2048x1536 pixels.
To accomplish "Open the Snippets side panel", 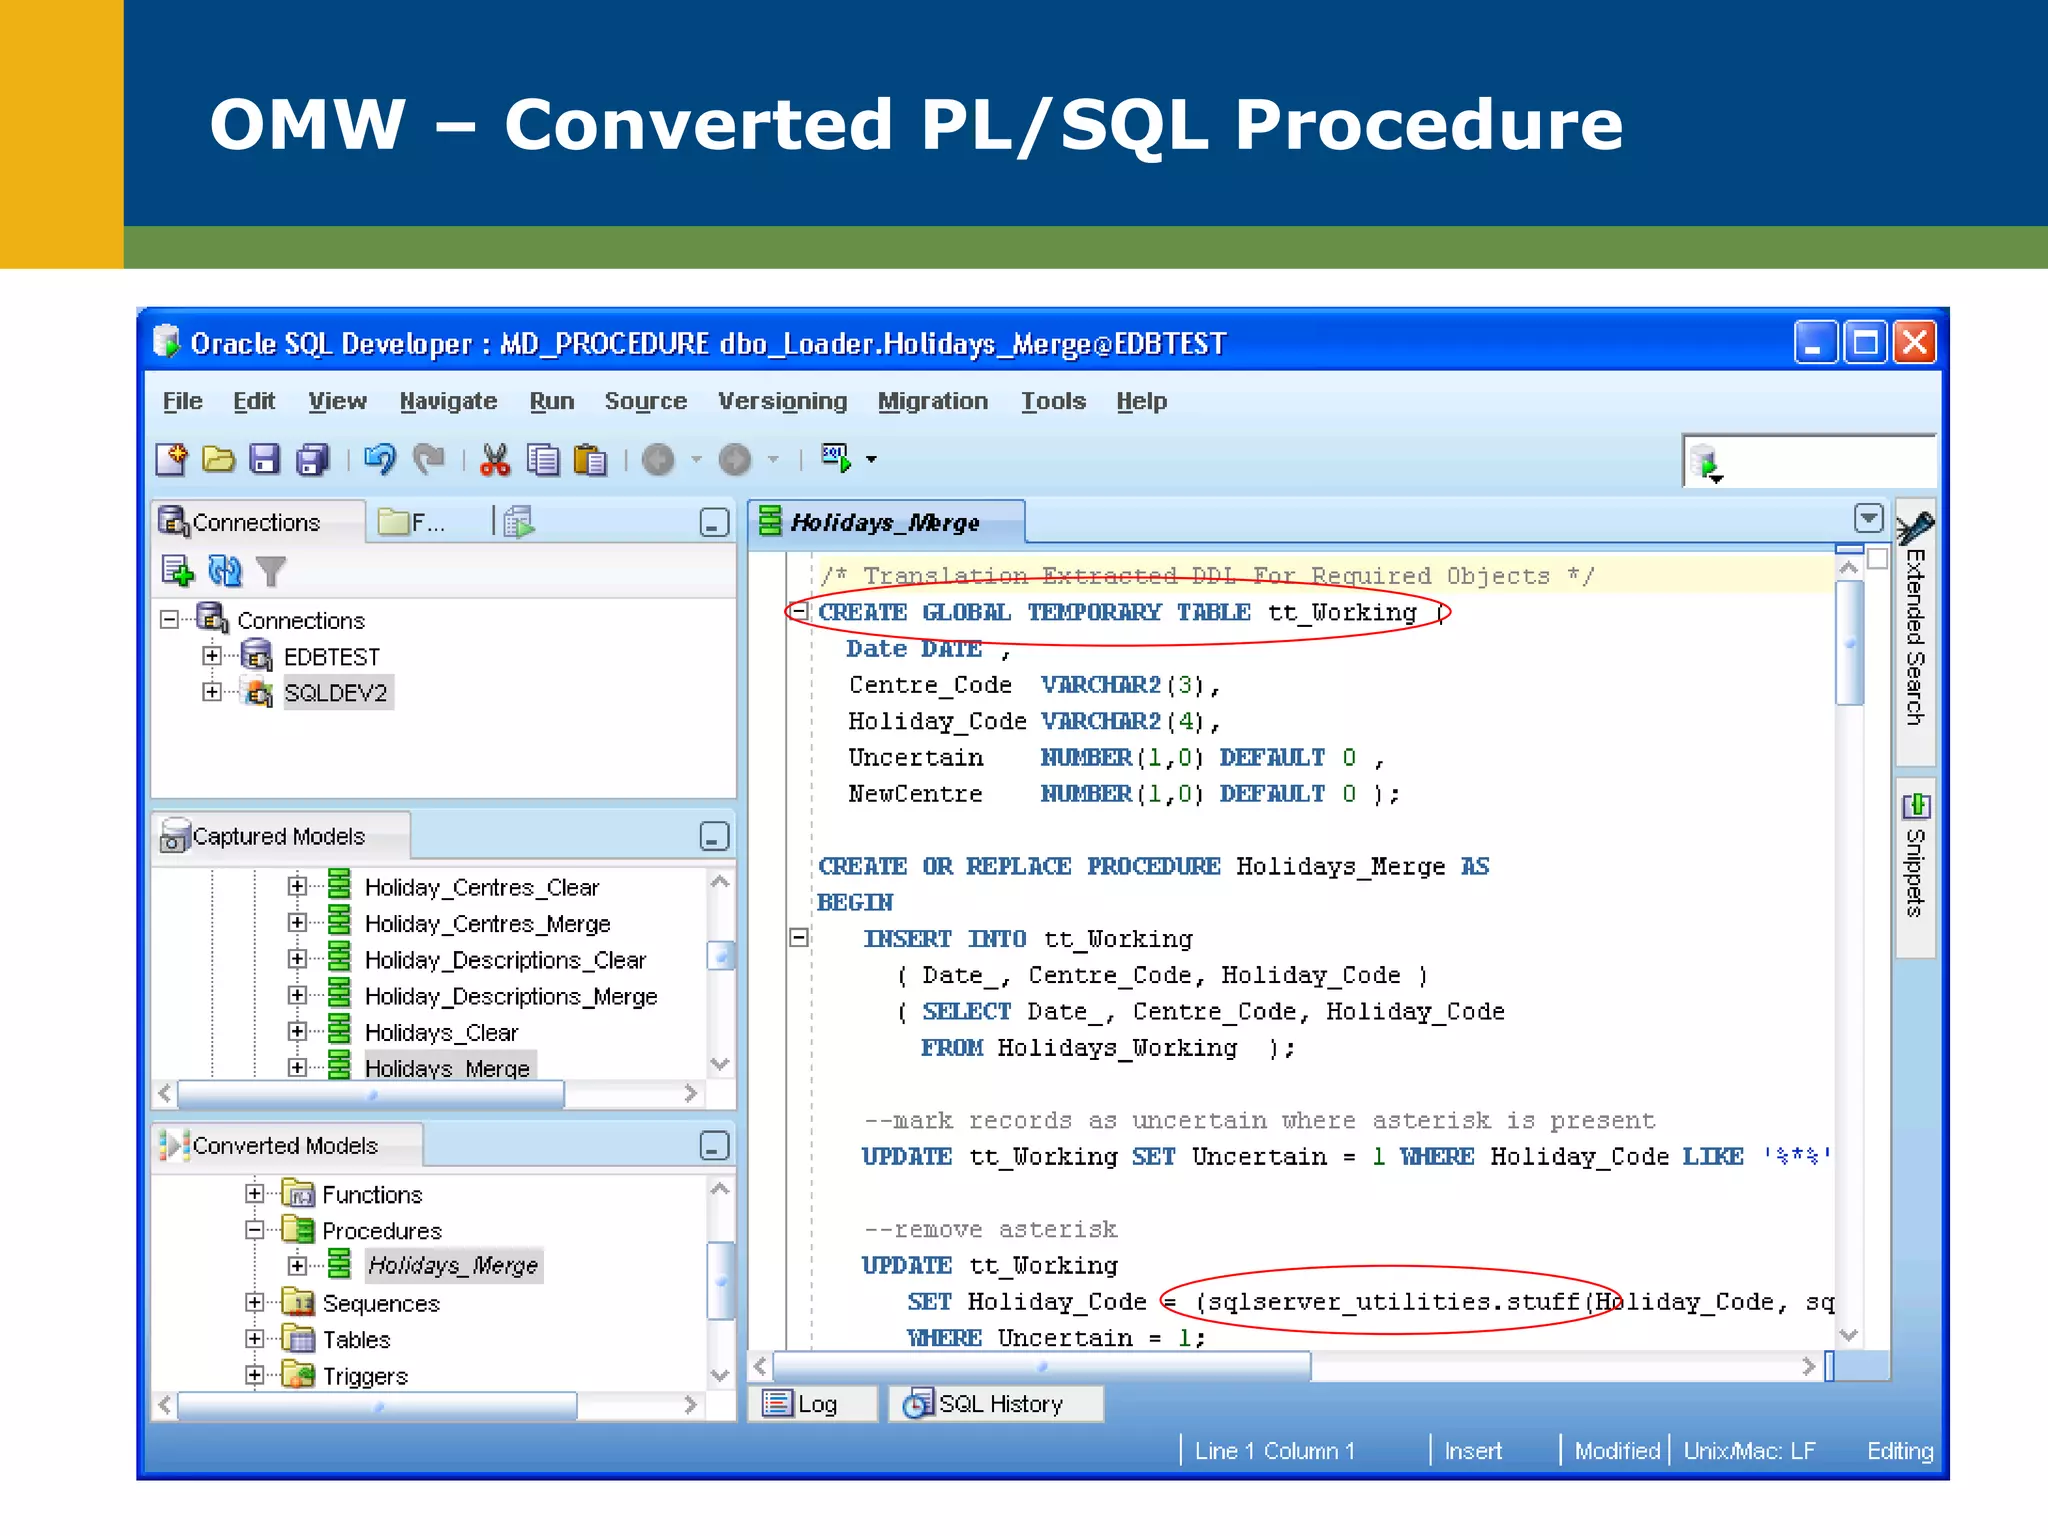I will 1915,867.
